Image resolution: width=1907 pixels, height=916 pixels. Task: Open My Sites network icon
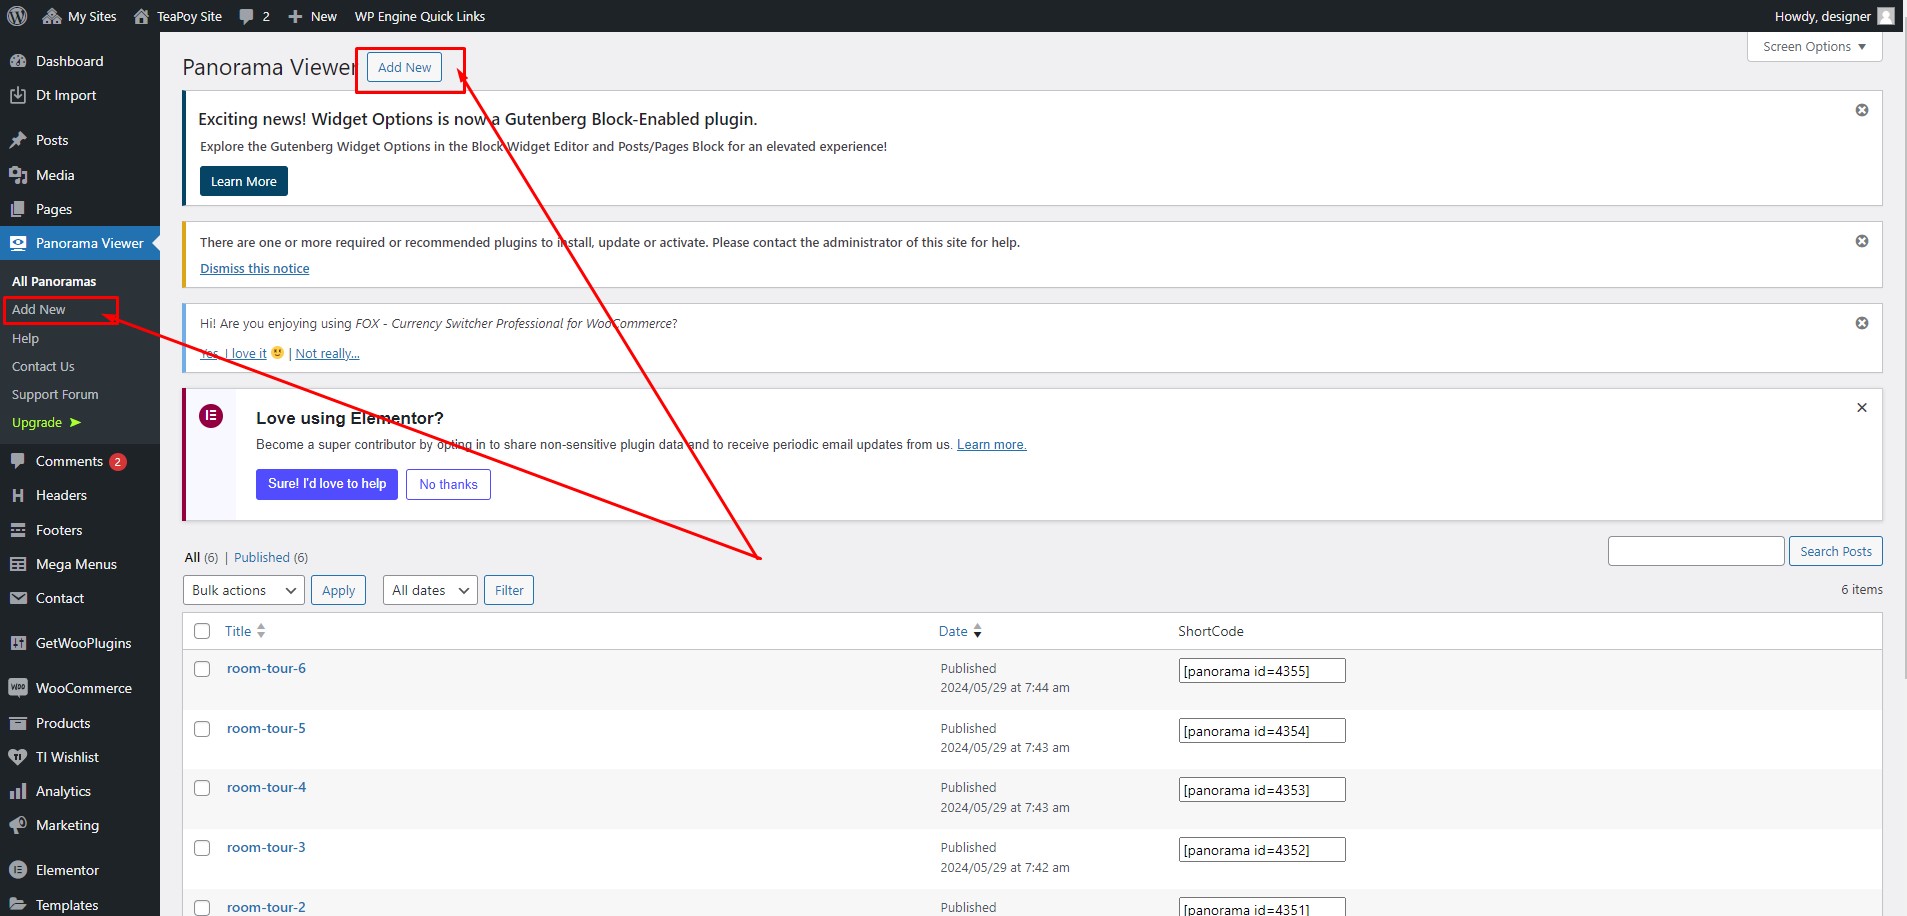52,16
